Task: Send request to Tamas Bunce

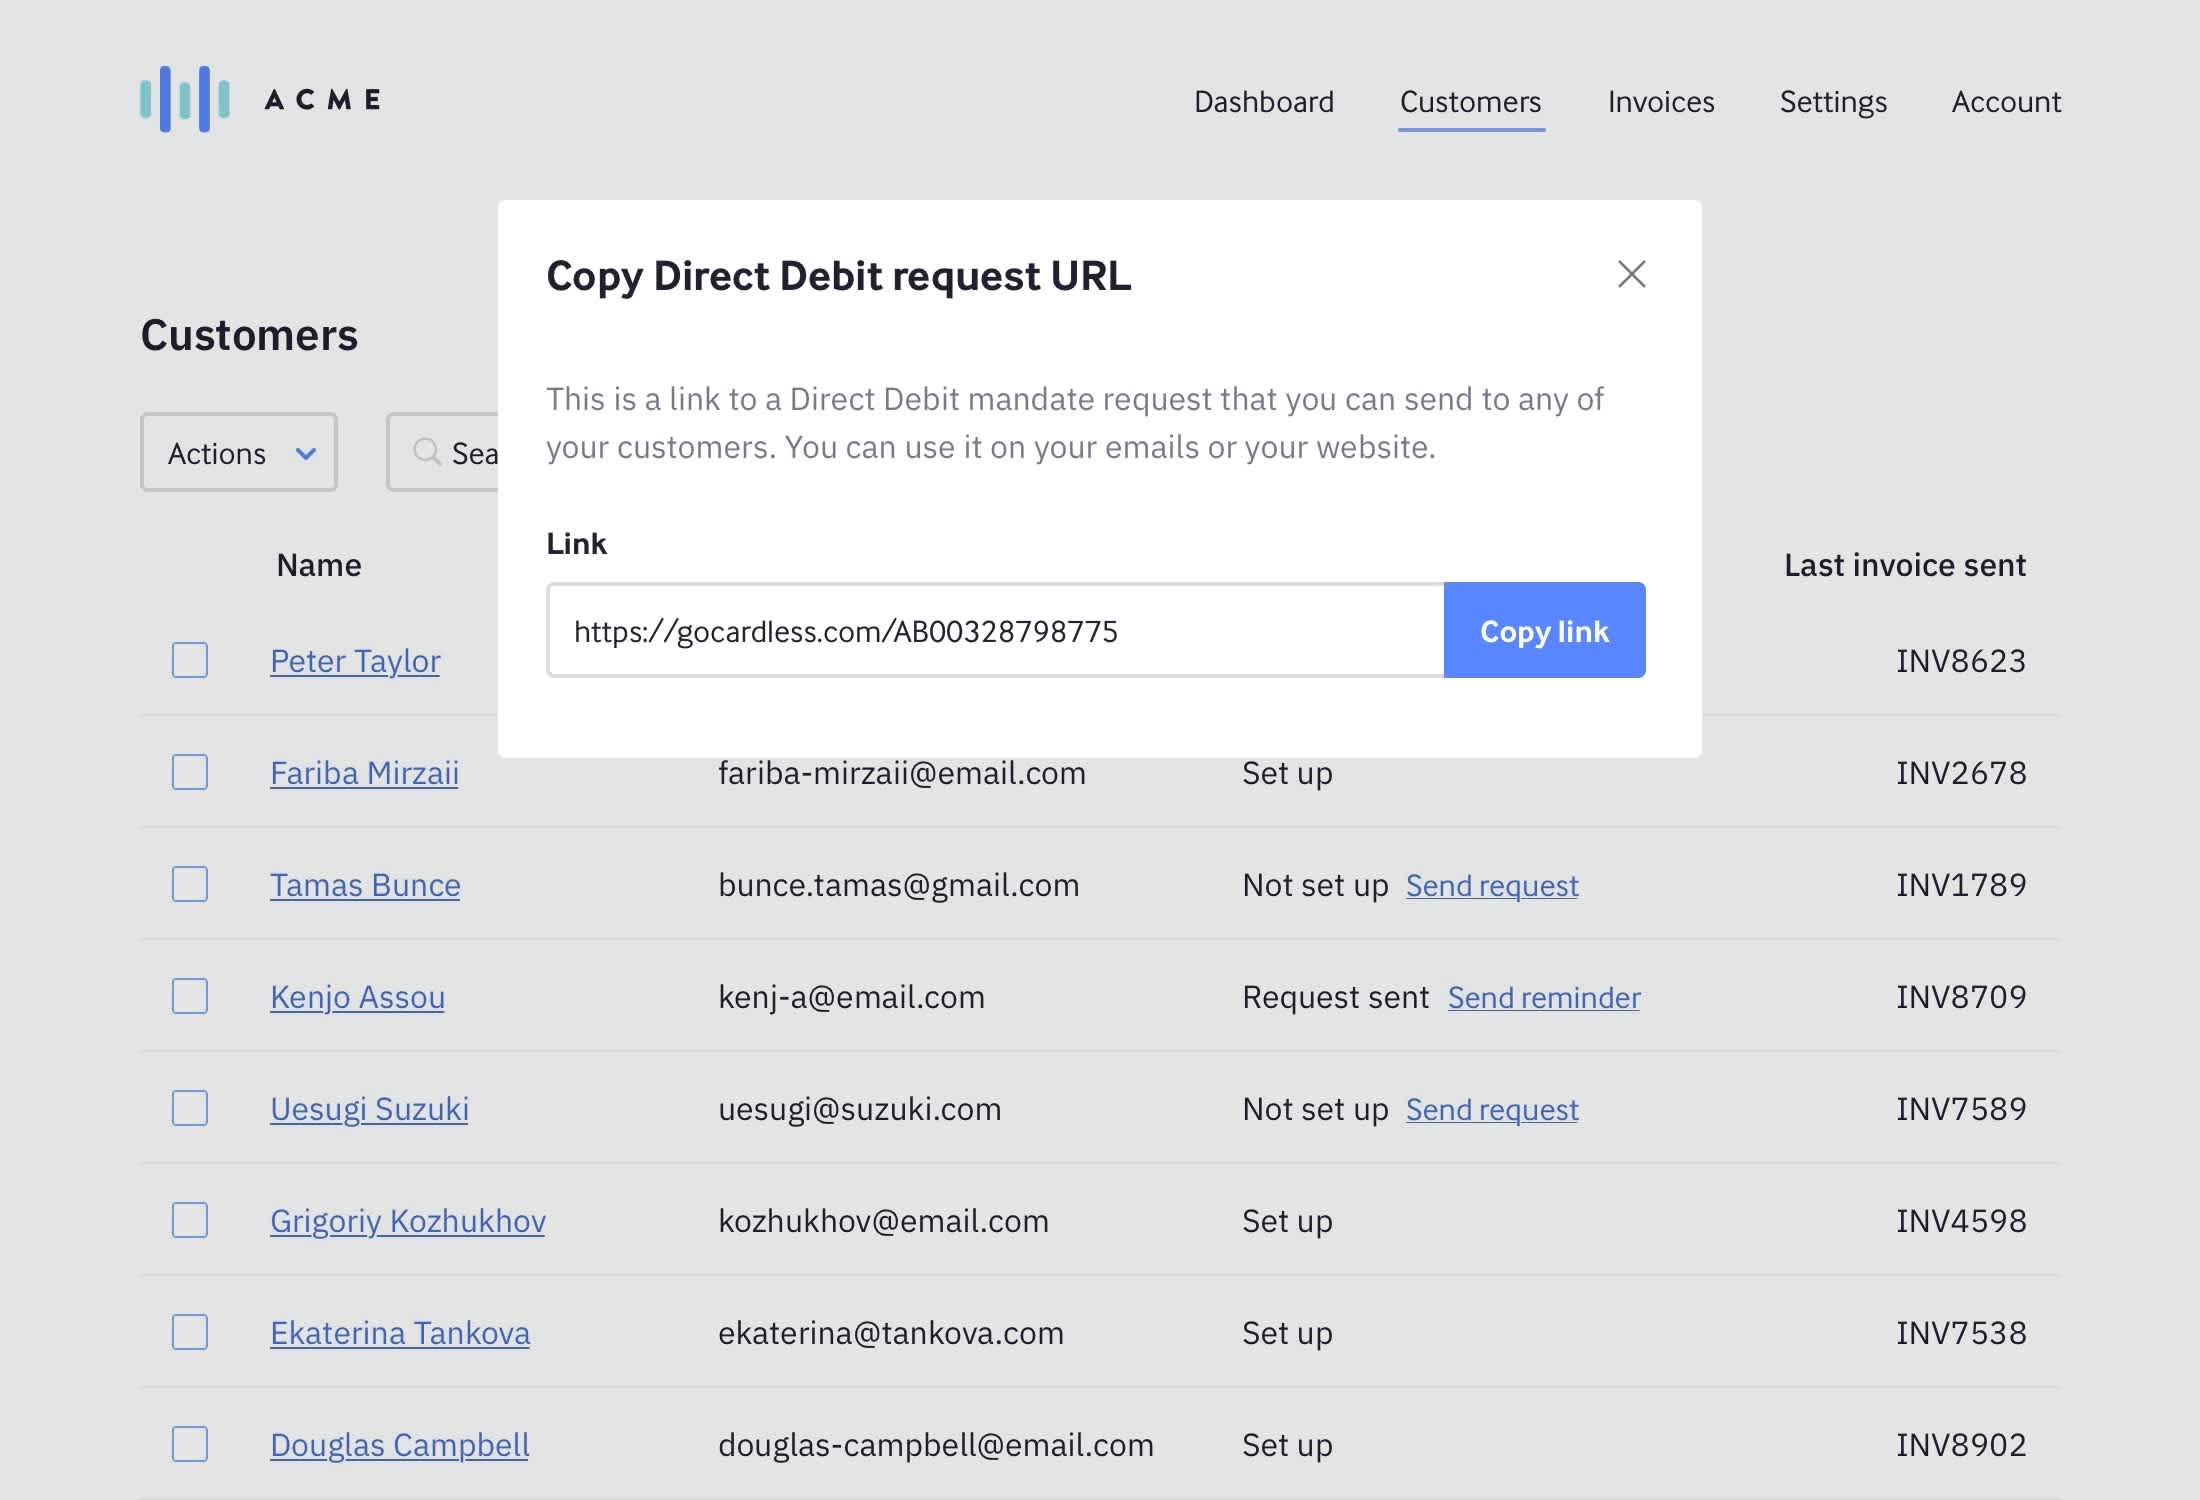Action: tap(1491, 885)
